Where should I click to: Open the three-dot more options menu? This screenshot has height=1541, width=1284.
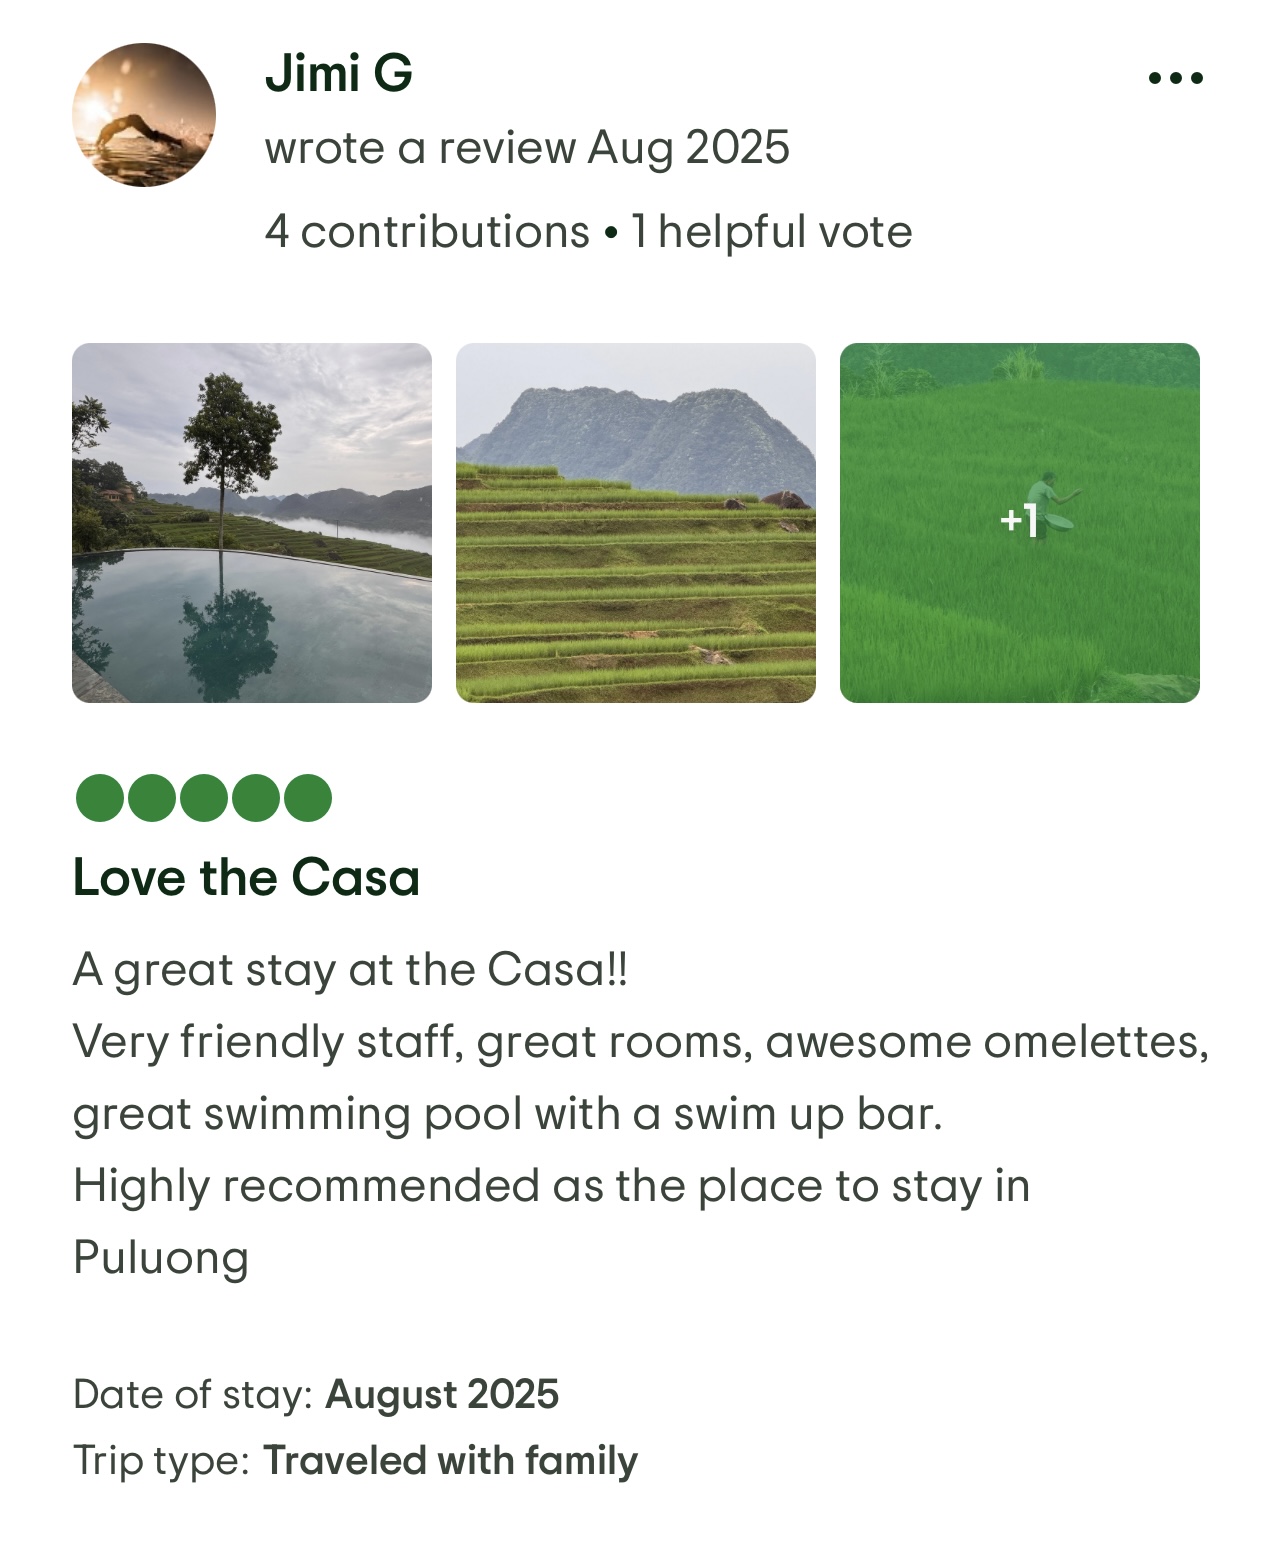tap(1175, 78)
